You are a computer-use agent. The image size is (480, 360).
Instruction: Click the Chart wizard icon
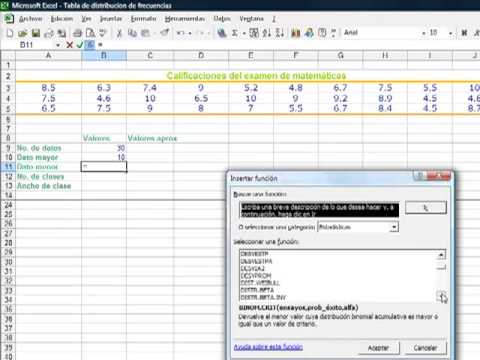[x=295, y=33]
